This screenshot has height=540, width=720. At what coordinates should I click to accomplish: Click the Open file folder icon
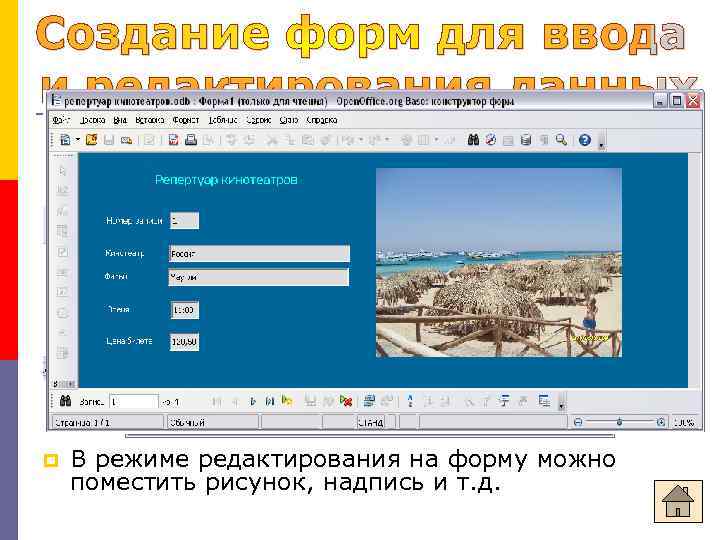point(91,140)
